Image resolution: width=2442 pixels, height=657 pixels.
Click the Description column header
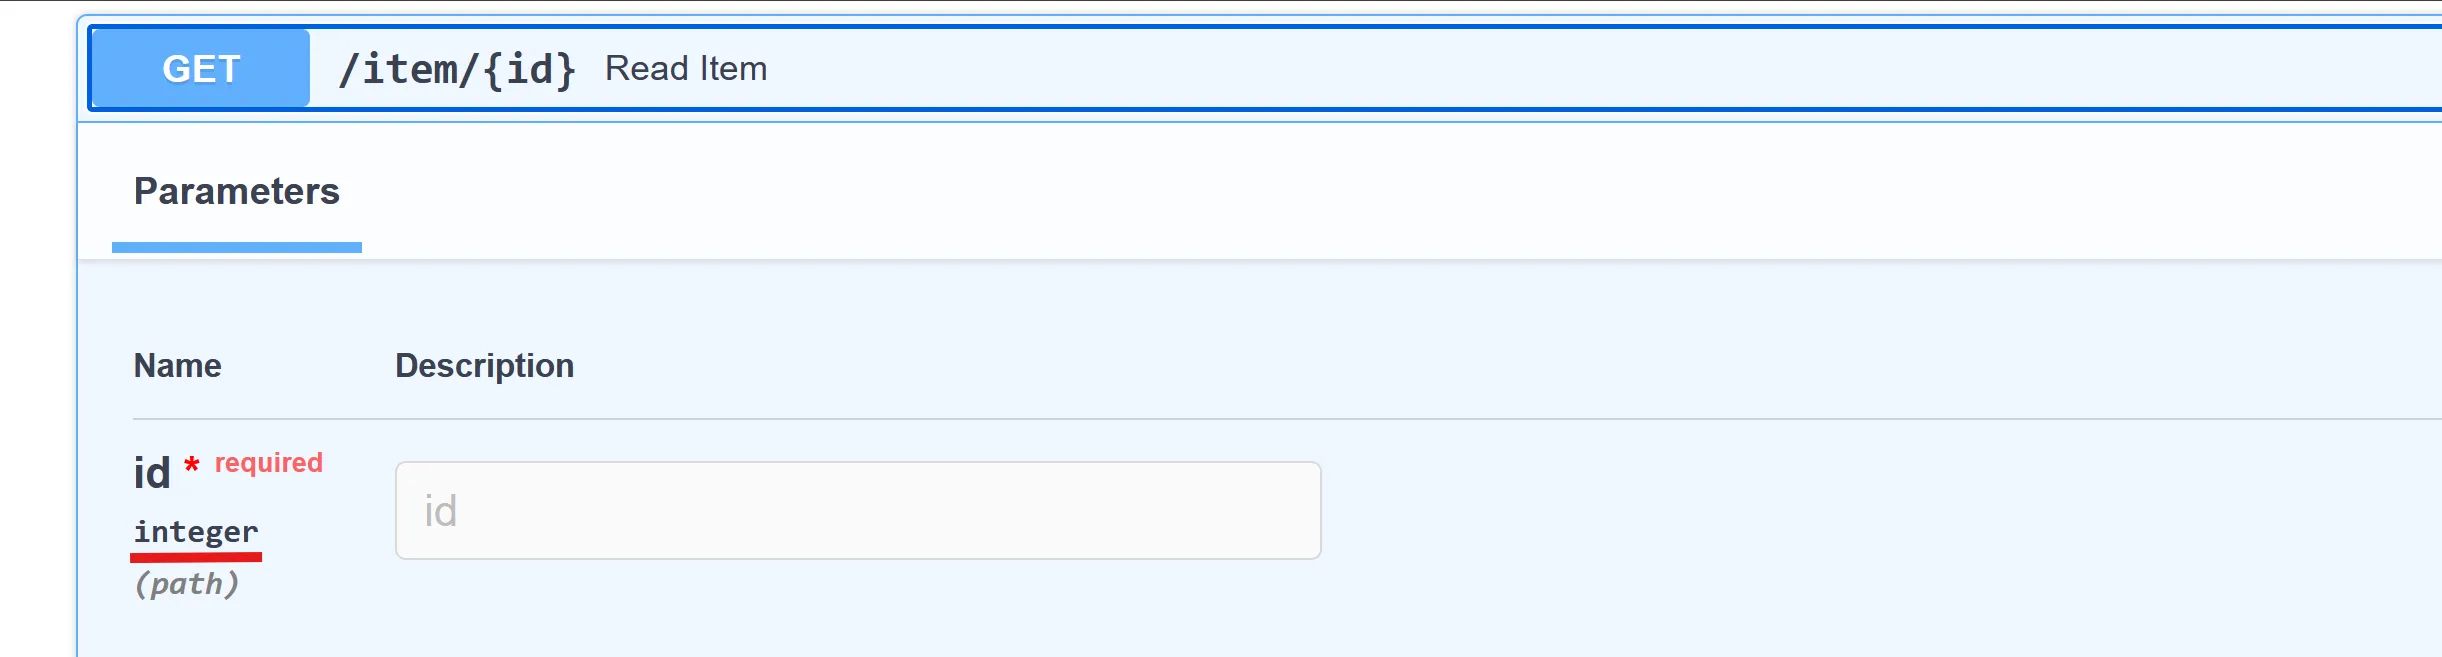click(484, 366)
